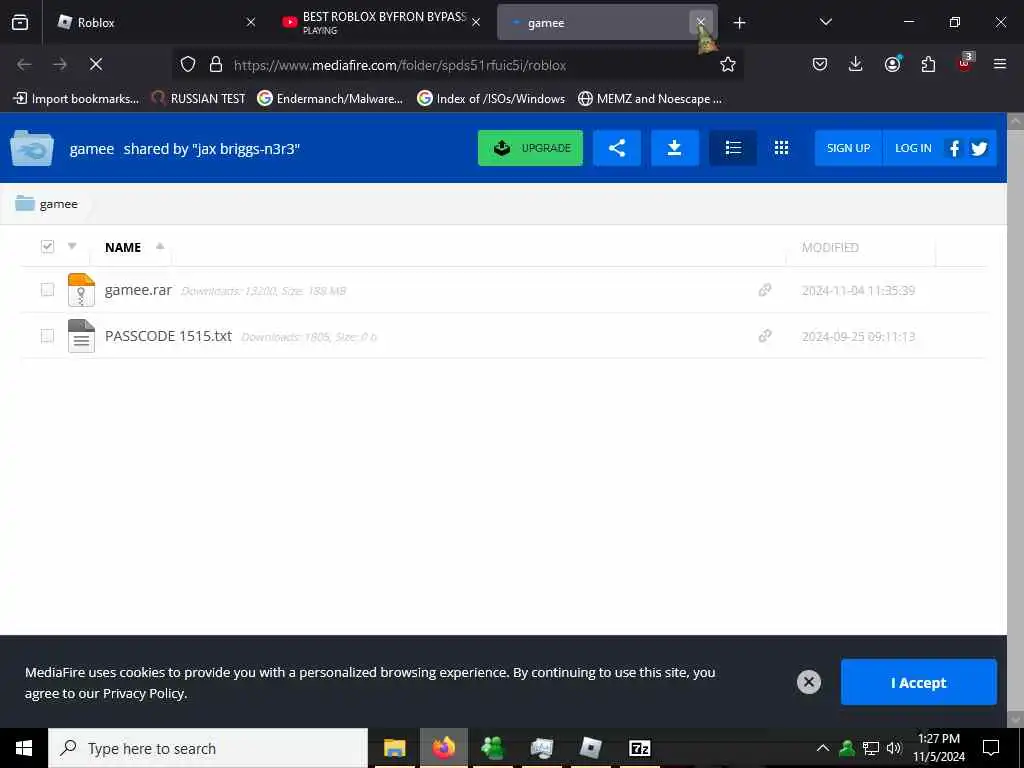Check the PASSCODE 1515.txt checkbox

pyautogui.click(x=47, y=336)
